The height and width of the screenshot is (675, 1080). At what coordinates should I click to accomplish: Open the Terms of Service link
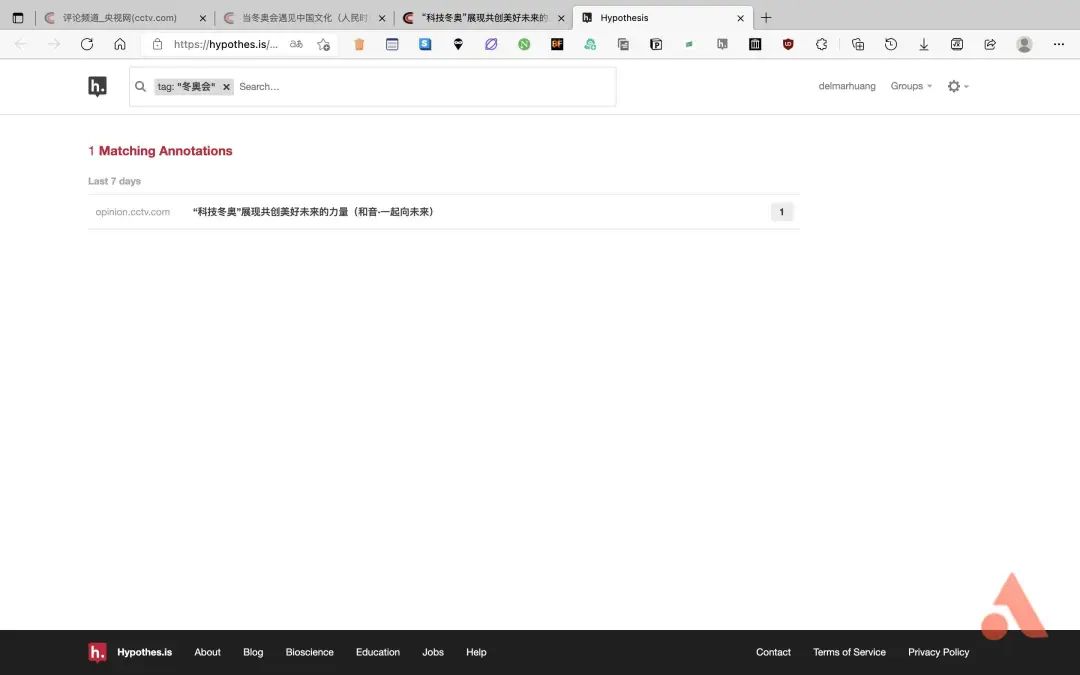[x=849, y=652]
